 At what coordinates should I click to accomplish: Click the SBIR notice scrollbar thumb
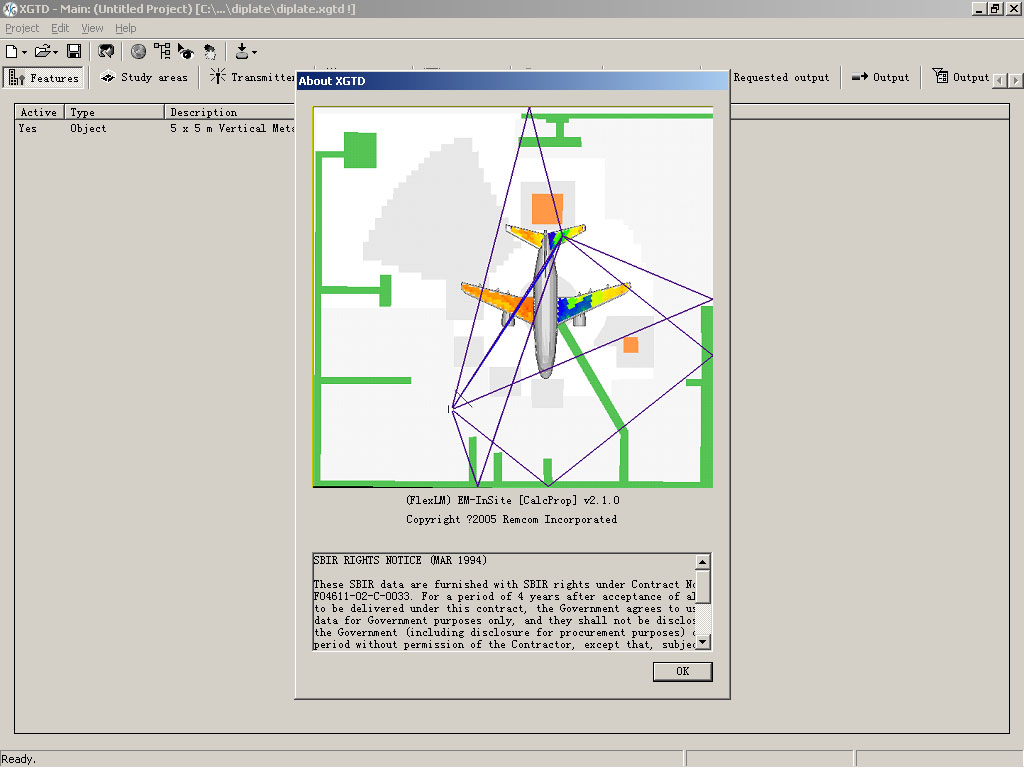pyautogui.click(x=703, y=586)
